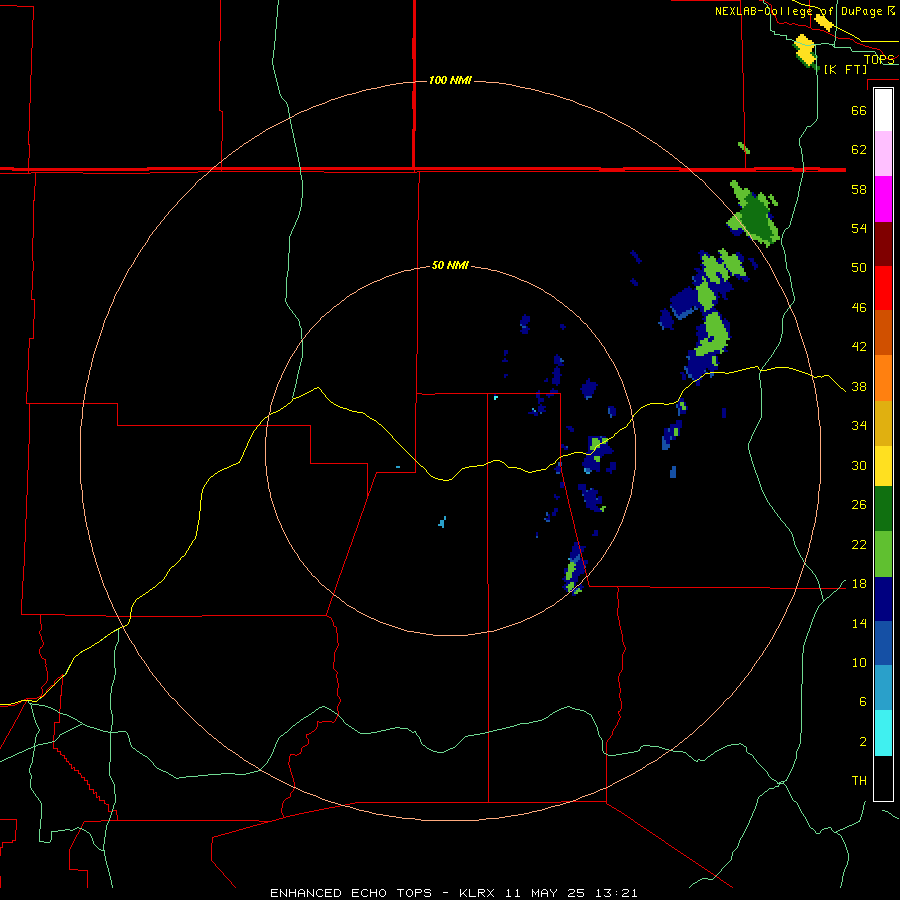
Task: Click the ENHANCED ECHO TOPS product title
Action: [351, 893]
